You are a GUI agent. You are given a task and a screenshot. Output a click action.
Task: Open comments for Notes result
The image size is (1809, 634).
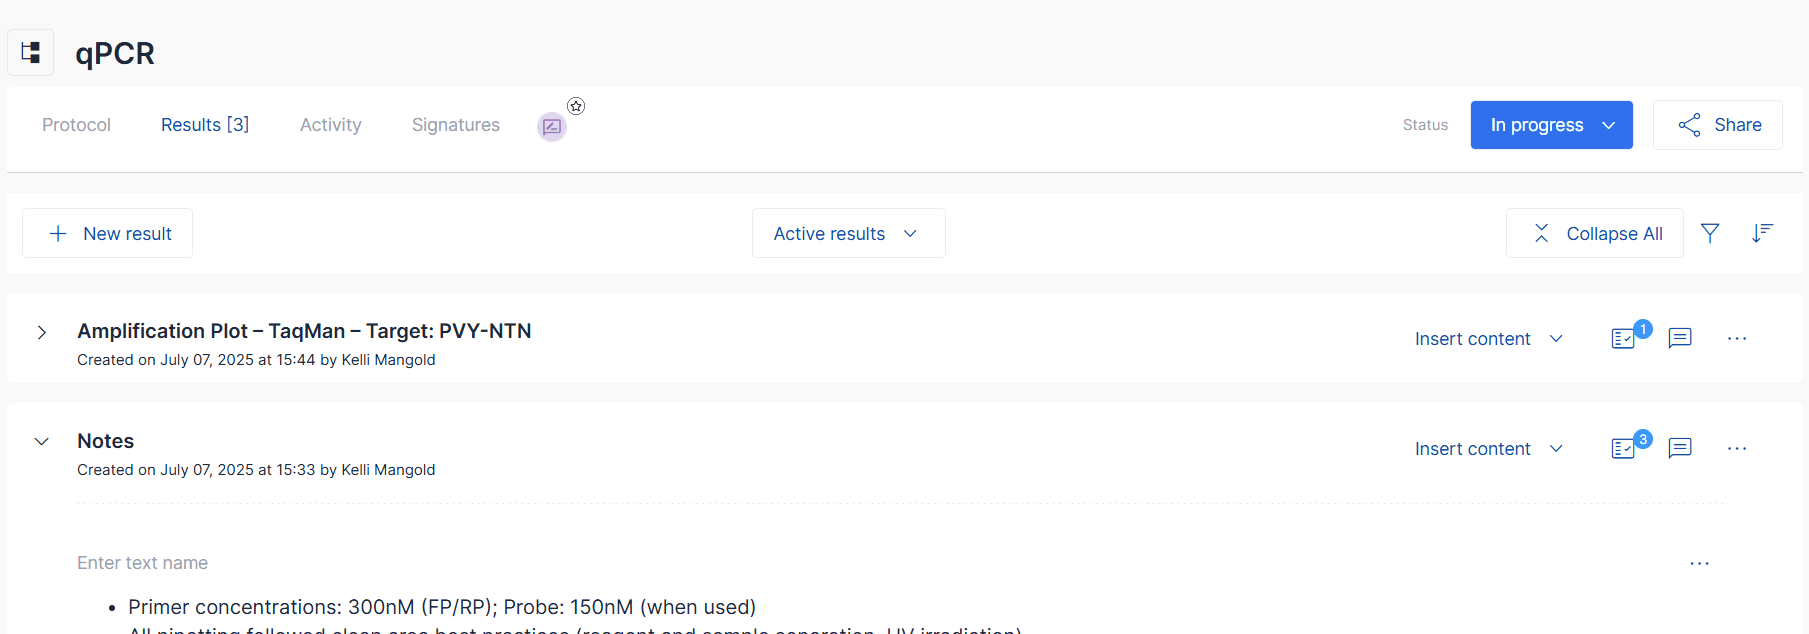click(x=1680, y=449)
